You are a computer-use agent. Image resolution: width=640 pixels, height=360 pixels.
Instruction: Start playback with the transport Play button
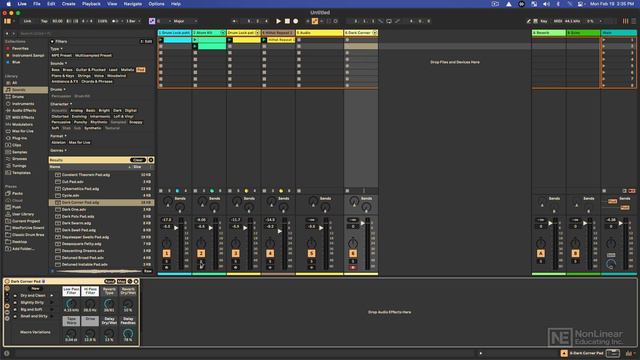pos(278,21)
